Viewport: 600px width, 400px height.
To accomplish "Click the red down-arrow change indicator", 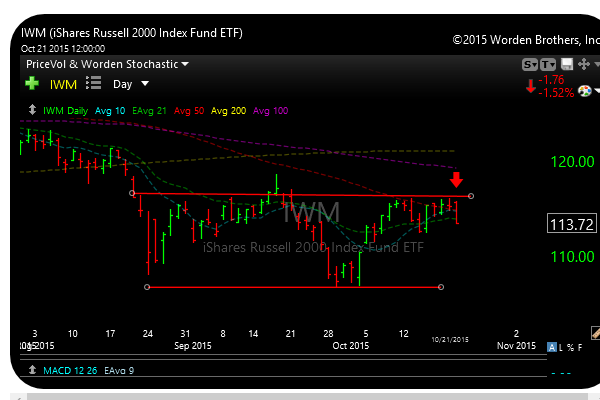I will [530, 86].
